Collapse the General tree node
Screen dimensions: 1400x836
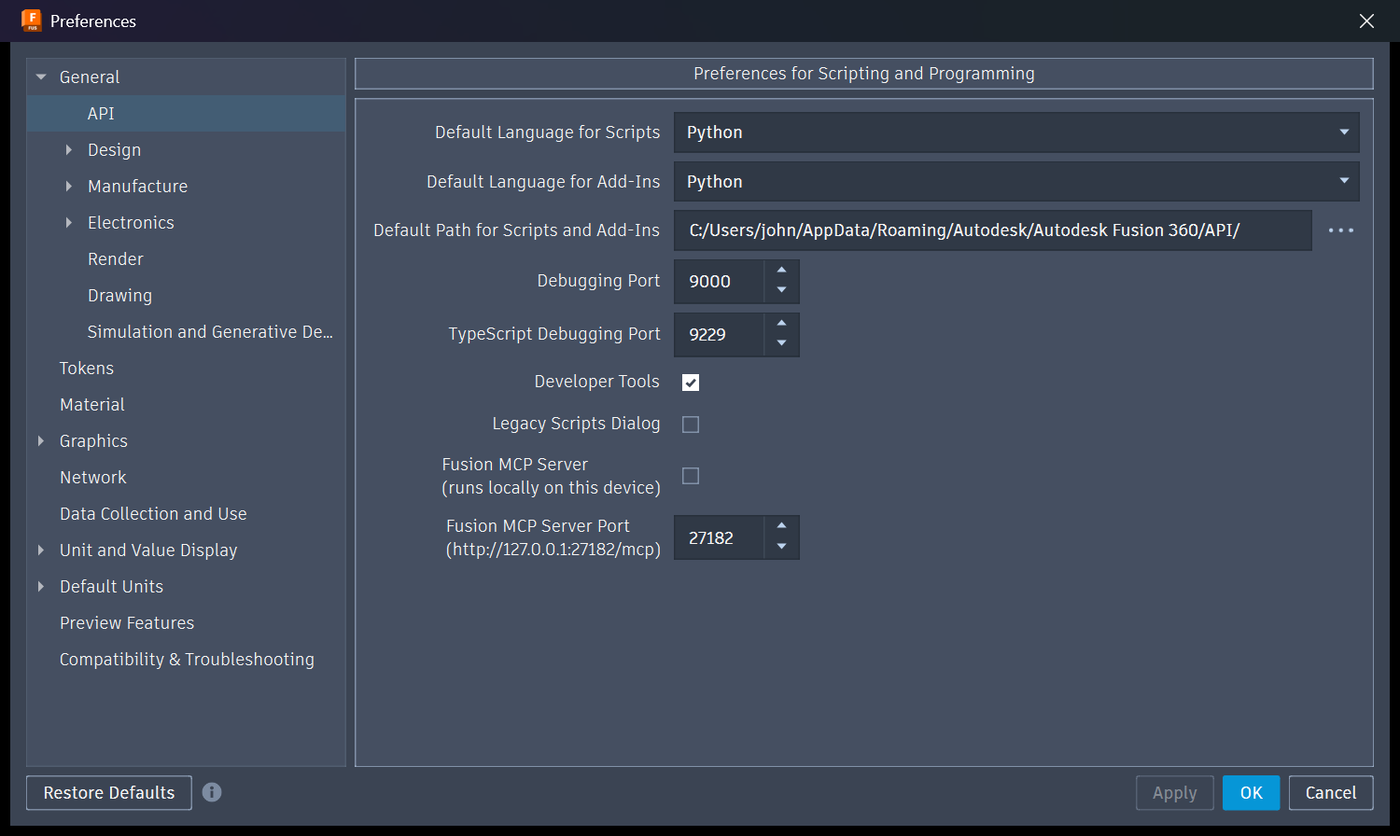click(x=41, y=77)
